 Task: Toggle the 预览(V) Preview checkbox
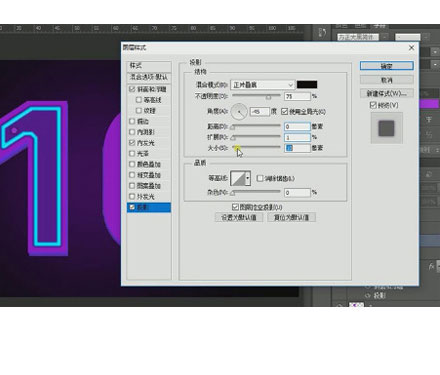pyautogui.click(x=373, y=105)
